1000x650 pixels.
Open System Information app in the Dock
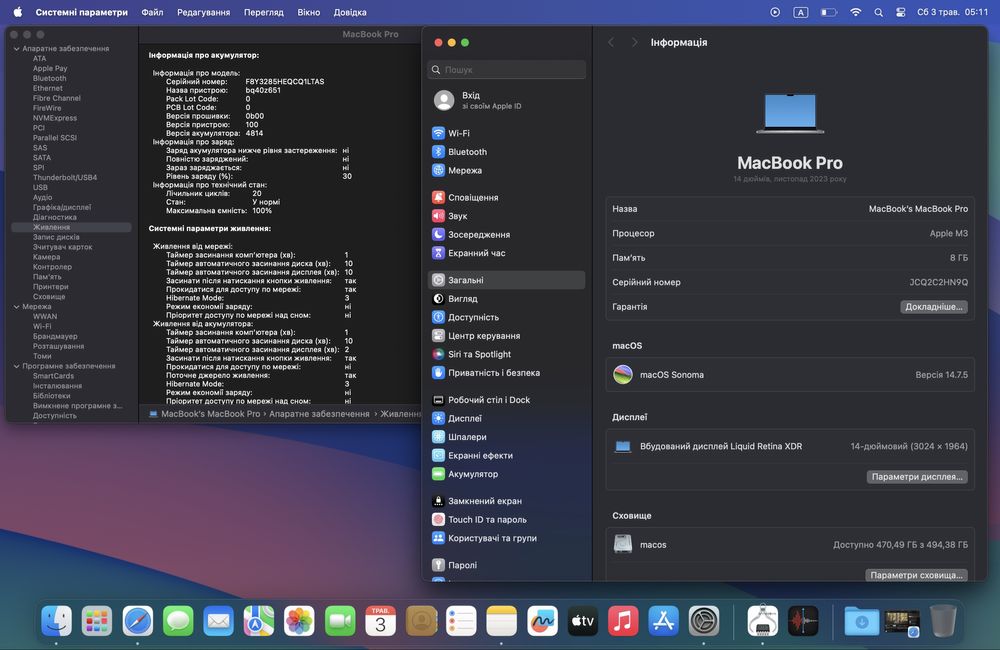click(x=762, y=621)
